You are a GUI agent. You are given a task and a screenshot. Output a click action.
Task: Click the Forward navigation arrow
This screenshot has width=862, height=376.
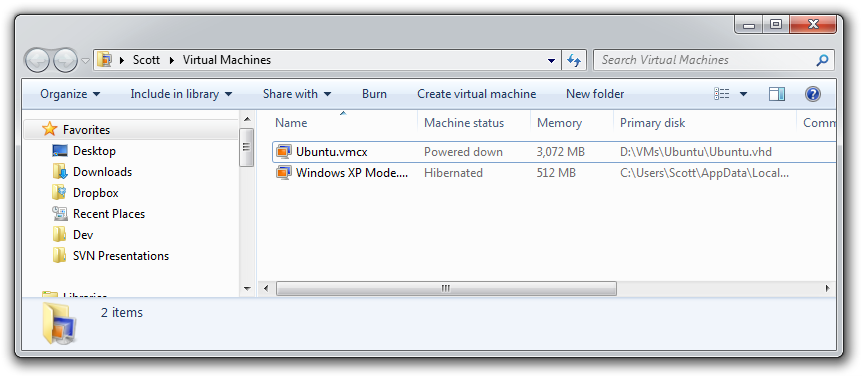point(65,60)
